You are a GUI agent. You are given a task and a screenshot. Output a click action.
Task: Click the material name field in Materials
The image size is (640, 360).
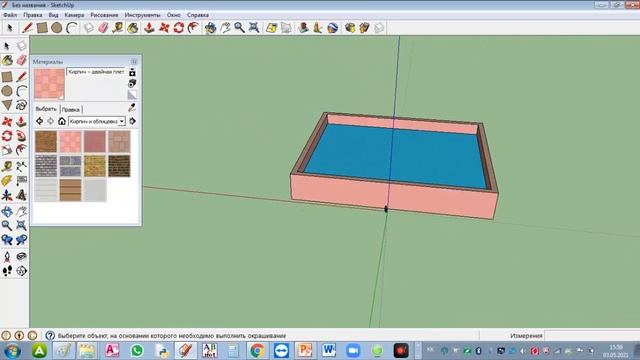coord(96,72)
